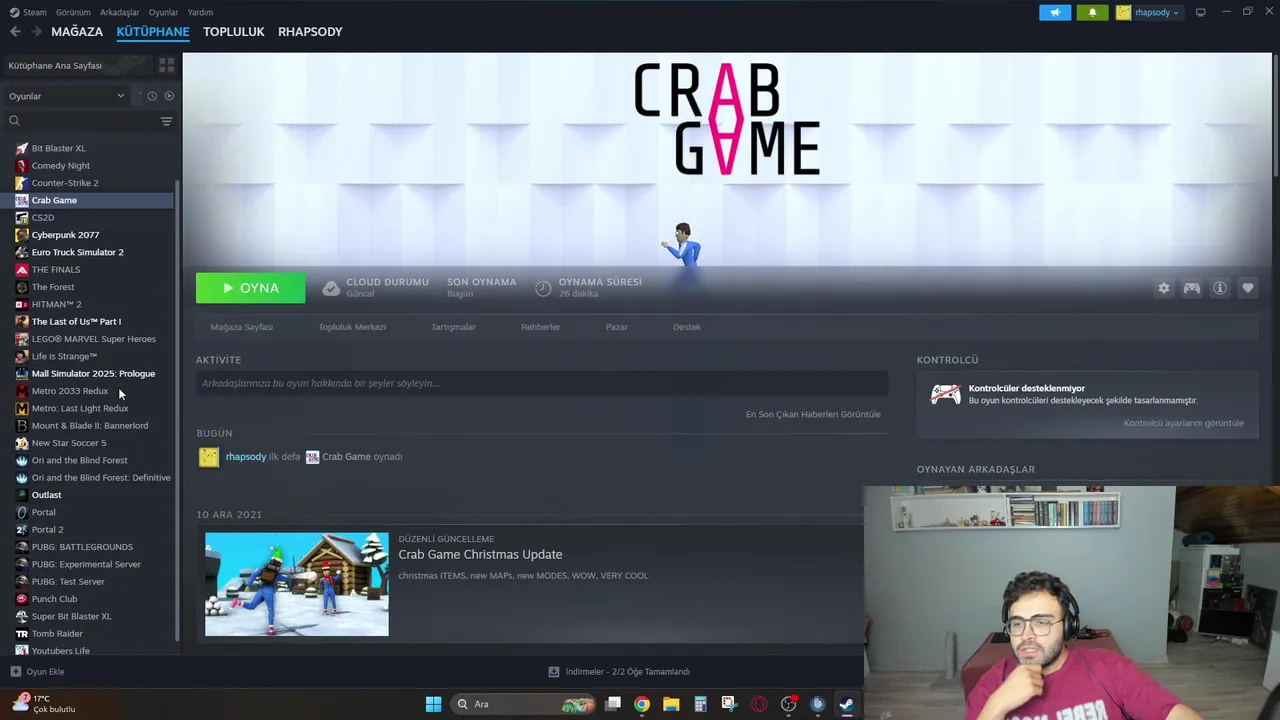Show game info icon

(x=1220, y=288)
